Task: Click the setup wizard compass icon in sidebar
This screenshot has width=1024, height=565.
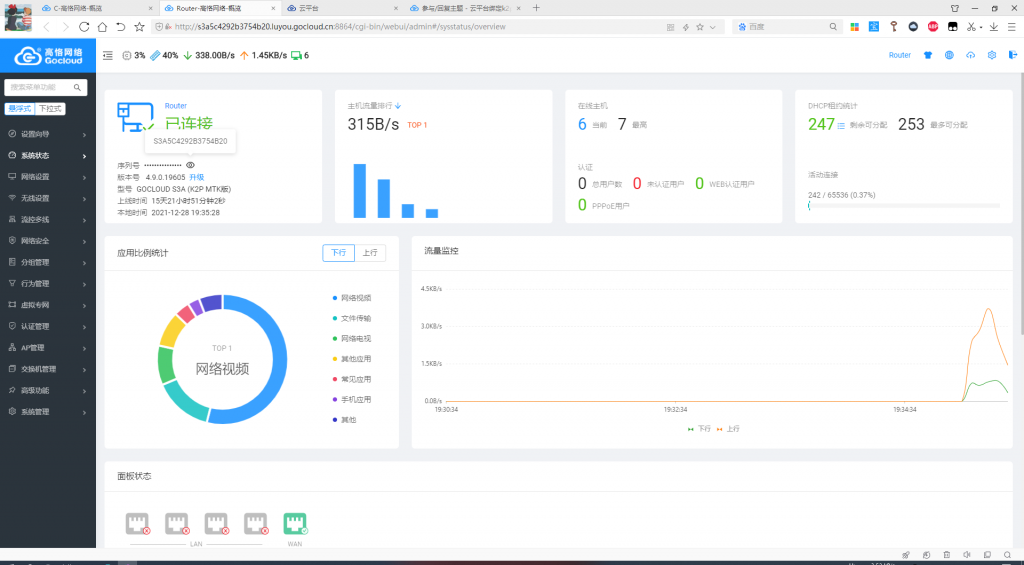Action: point(12,134)
